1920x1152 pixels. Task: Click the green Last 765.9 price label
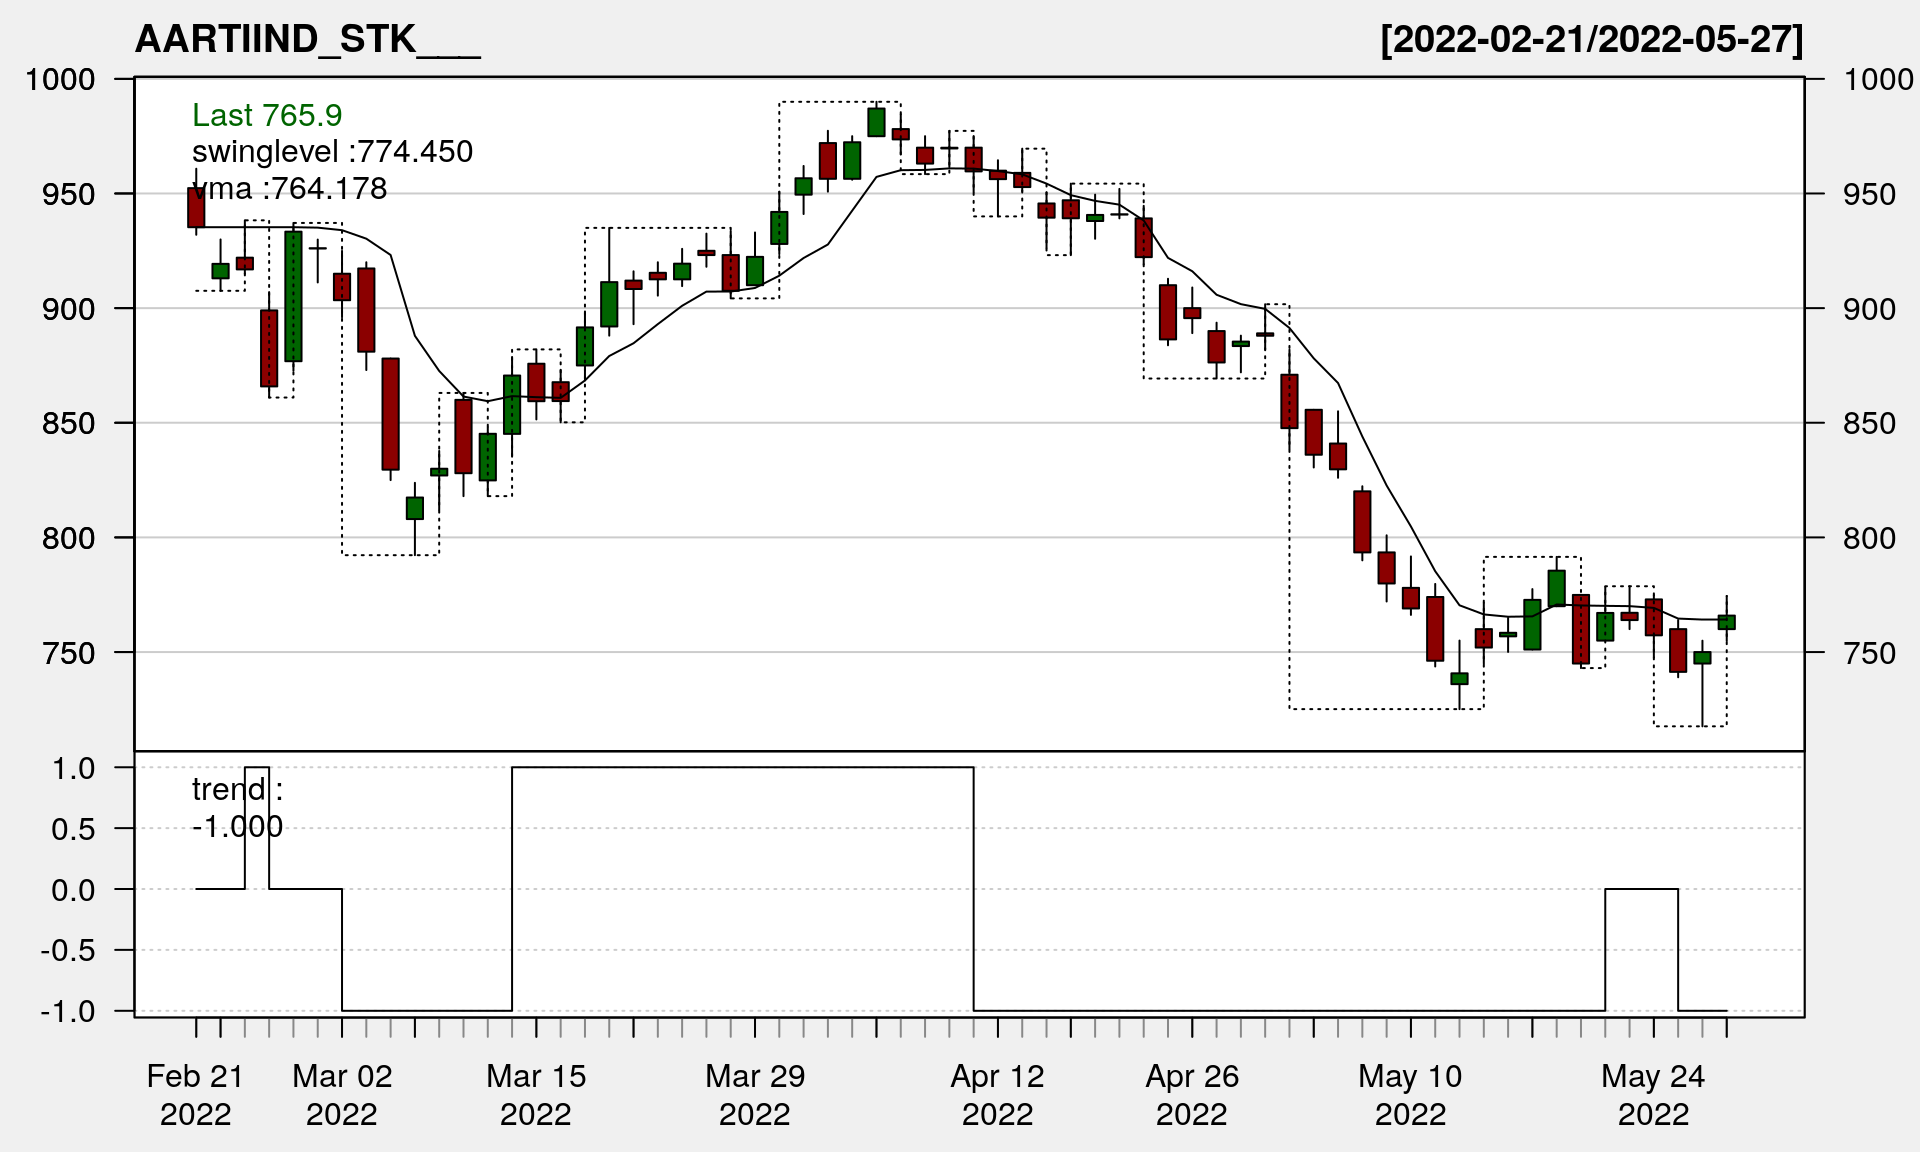point(267,116)
